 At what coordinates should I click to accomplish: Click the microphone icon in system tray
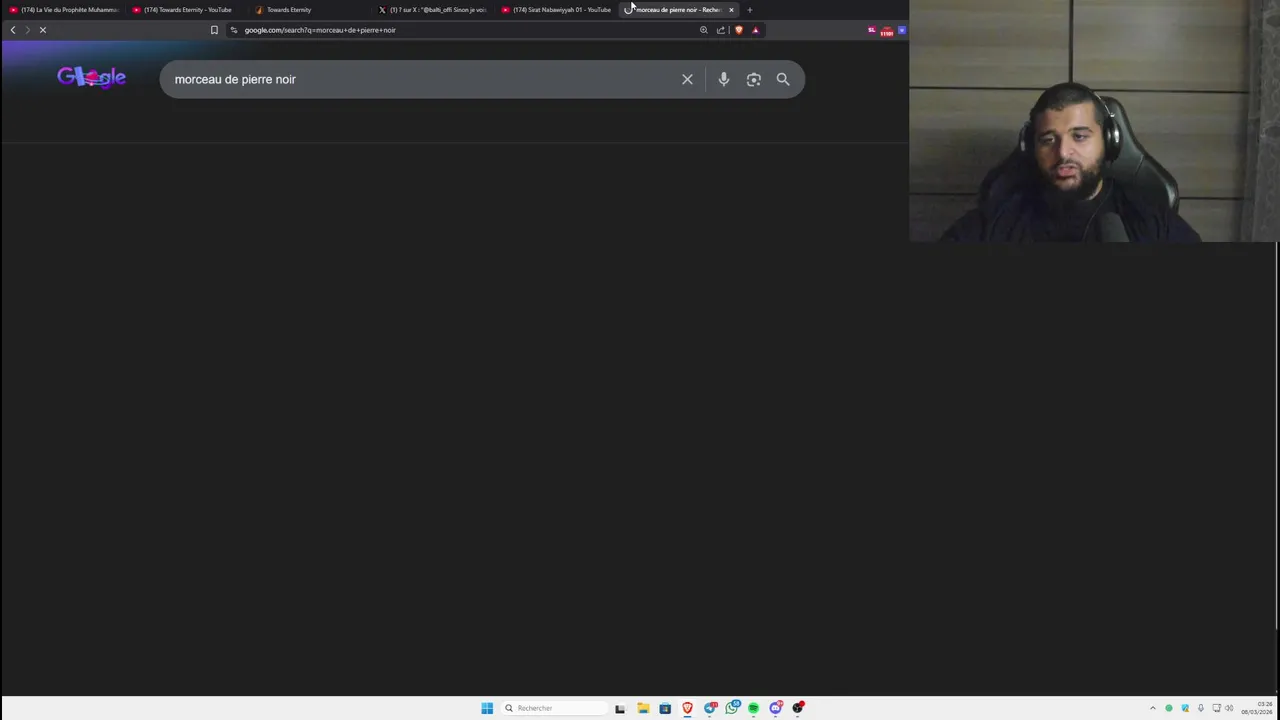point(1201,708)
